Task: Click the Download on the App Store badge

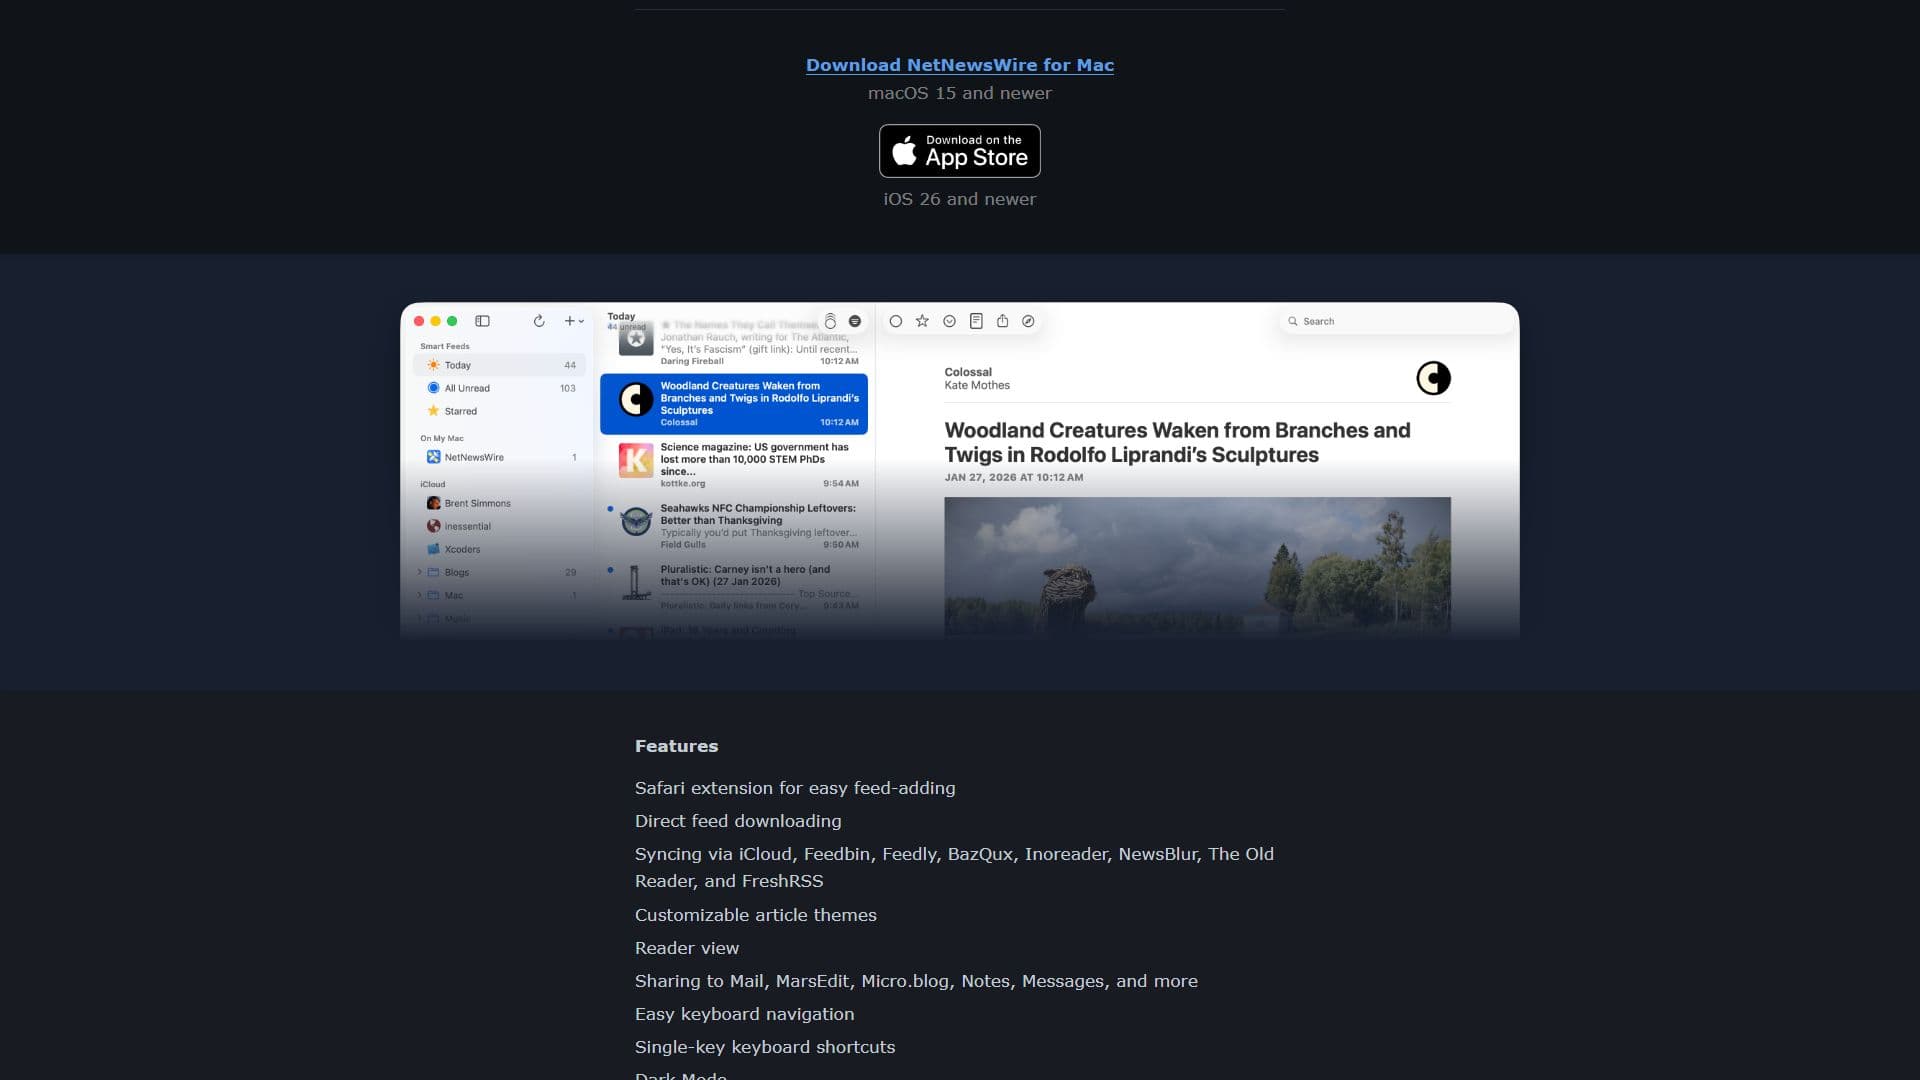Action: tap(959, 151)
